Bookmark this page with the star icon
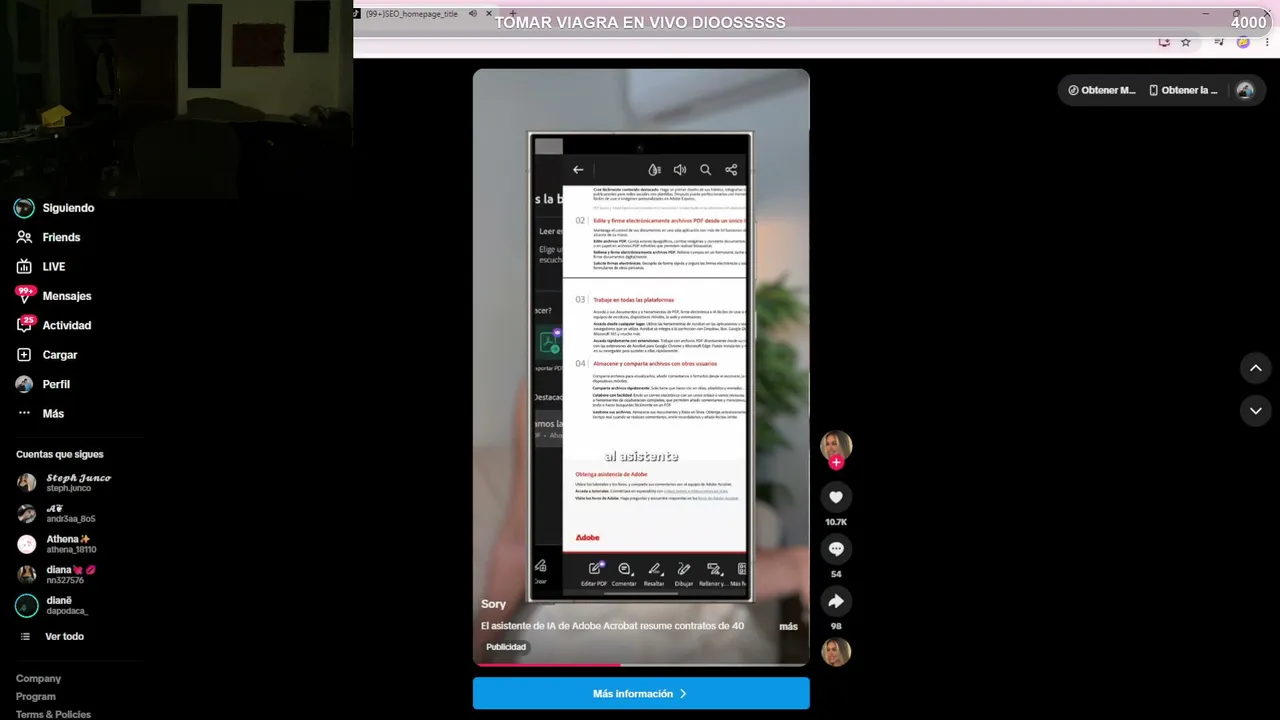1280x720 pixels. [1186, 42]
